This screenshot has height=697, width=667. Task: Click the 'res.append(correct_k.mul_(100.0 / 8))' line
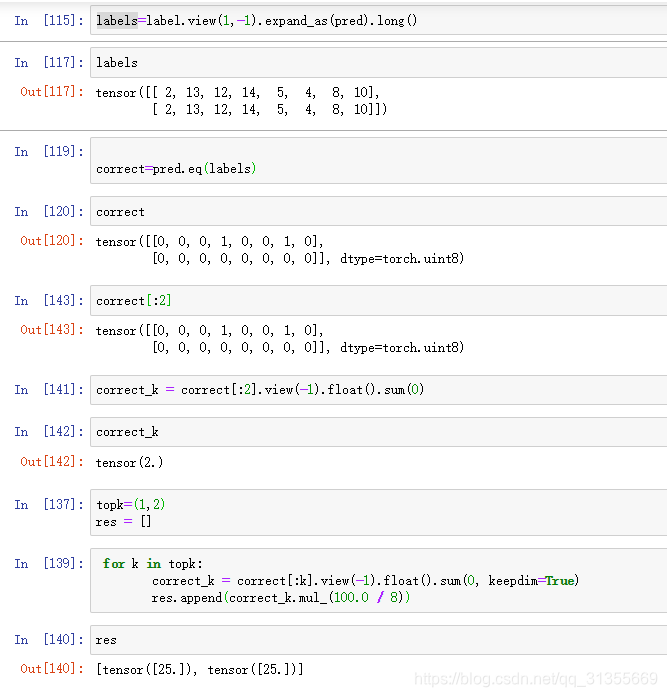tap(280, 598)
